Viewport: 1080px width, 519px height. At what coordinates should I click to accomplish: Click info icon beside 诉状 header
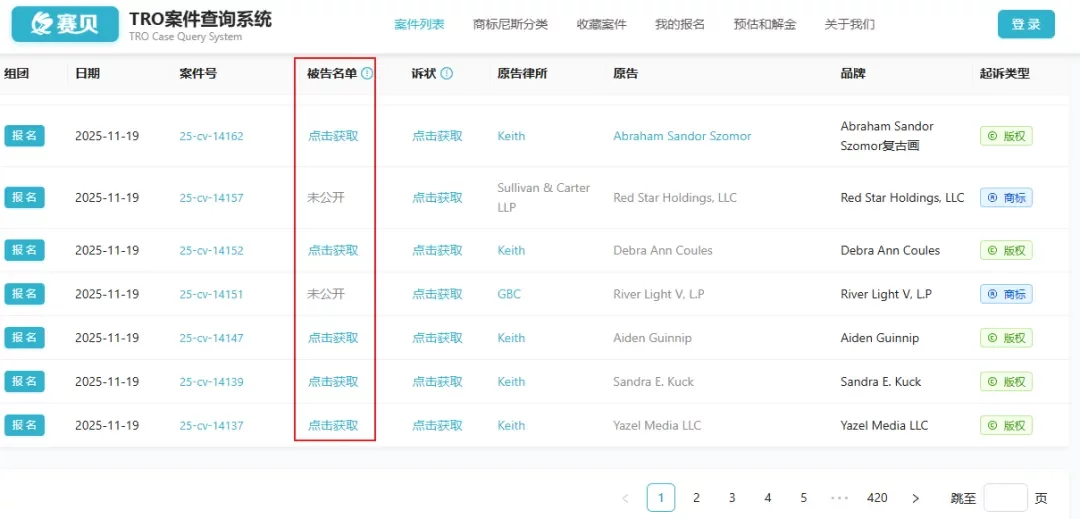tap(446, 73)
